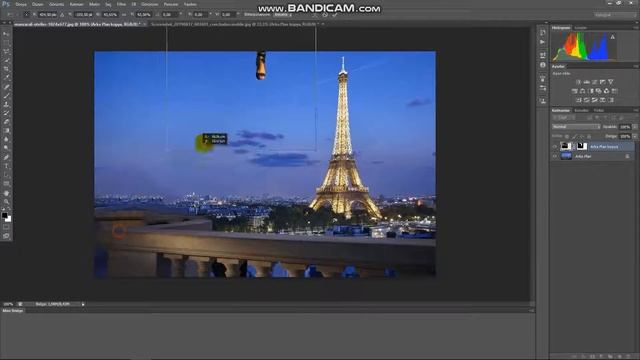The width and height of the screenshot is (640, 360).
Task: Select the Arka Plan kopya layer mask thumbnail
Action: pyautogui.click(x=582, y=146)
